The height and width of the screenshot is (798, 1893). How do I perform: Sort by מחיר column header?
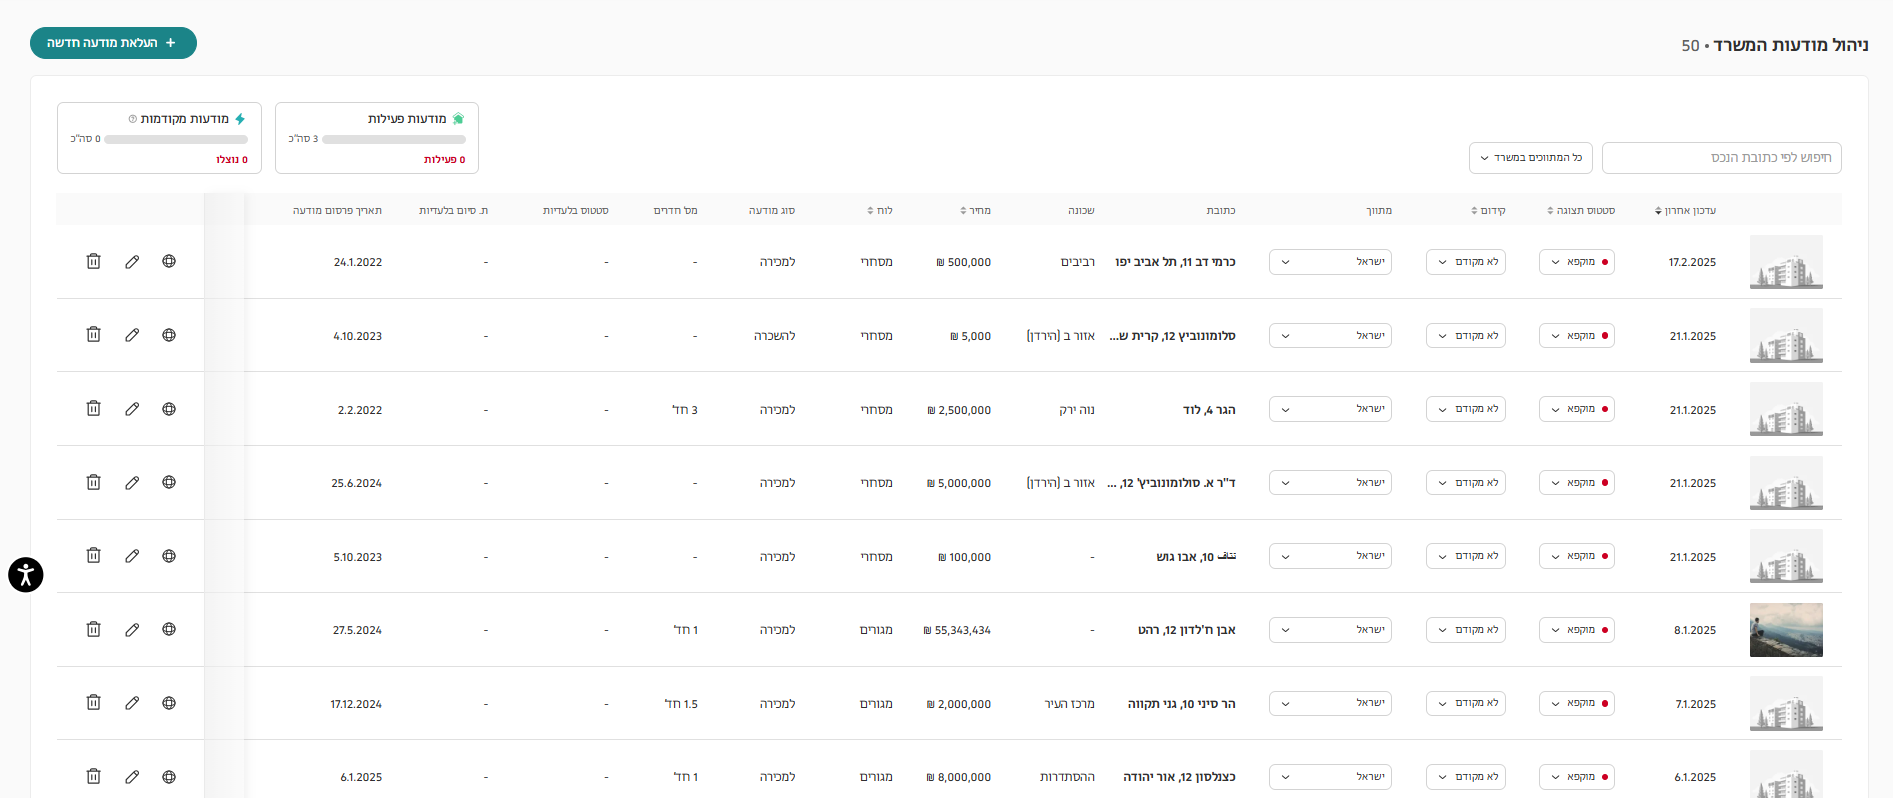click(975, 211)
